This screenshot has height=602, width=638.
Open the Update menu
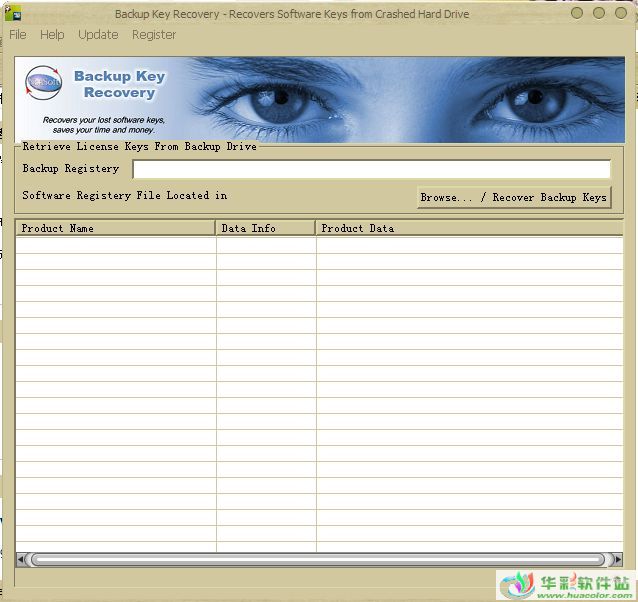pos(98,35)
